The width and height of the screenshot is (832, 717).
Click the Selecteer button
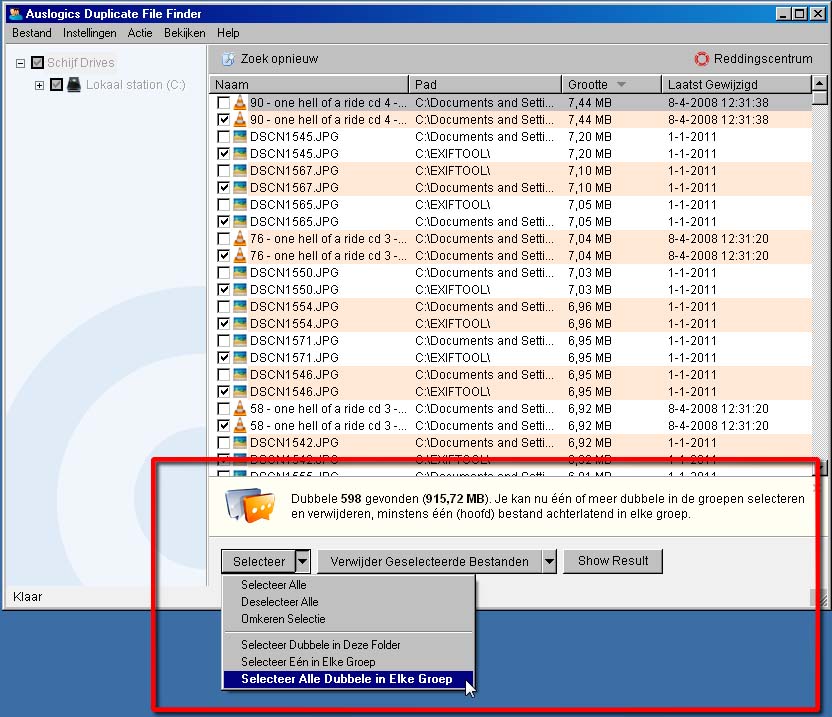click(258, 561)
